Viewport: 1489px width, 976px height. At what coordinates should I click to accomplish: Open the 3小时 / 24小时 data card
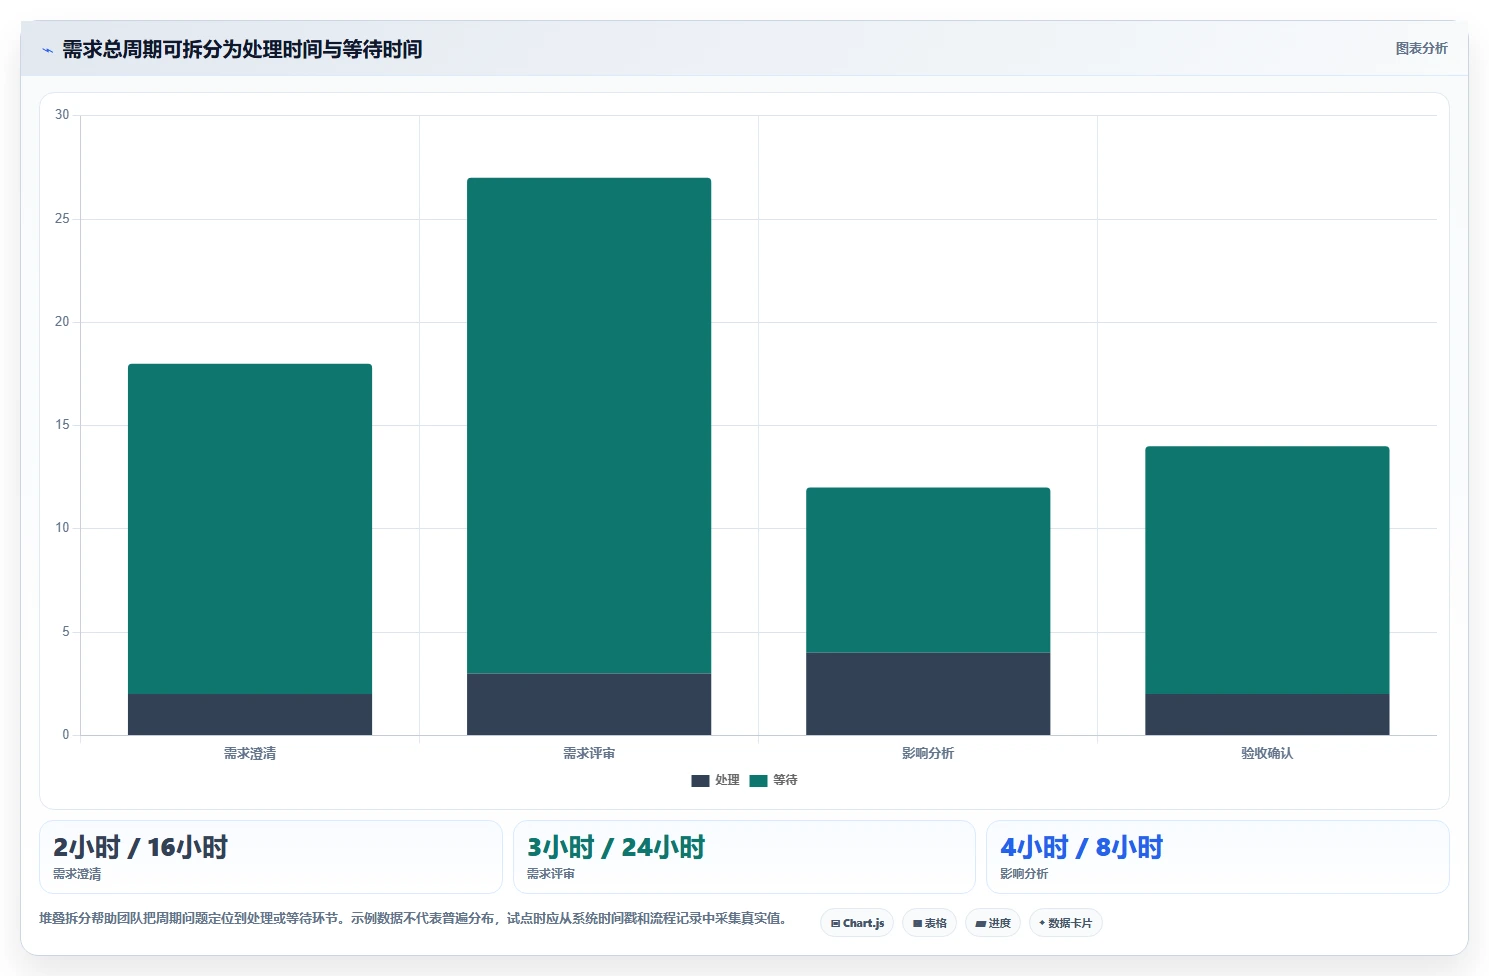coord(744,857)
